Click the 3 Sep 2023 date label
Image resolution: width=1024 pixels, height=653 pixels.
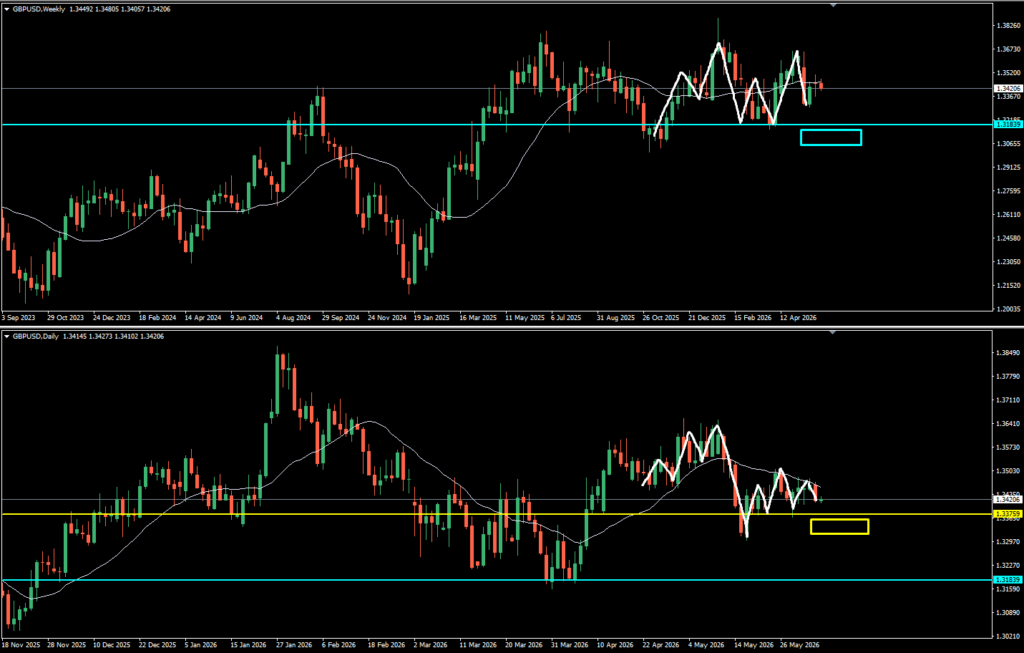click(18, 318)
